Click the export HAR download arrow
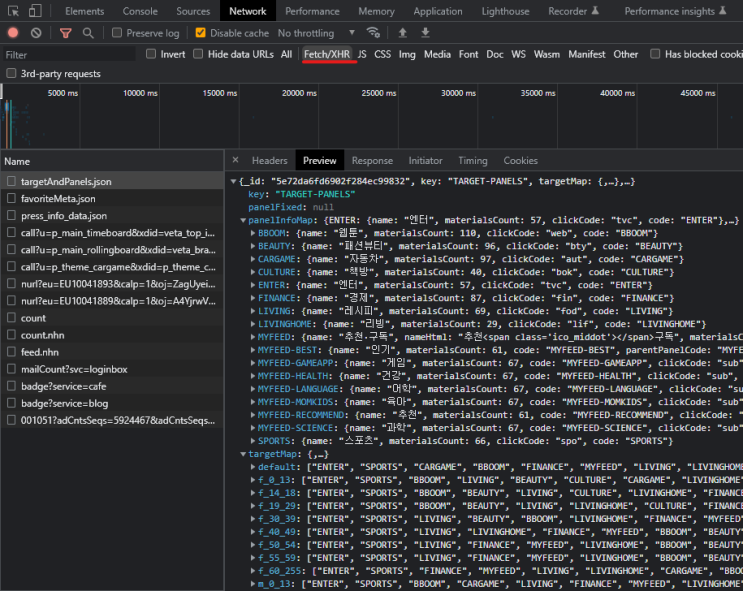 point(425,33)
